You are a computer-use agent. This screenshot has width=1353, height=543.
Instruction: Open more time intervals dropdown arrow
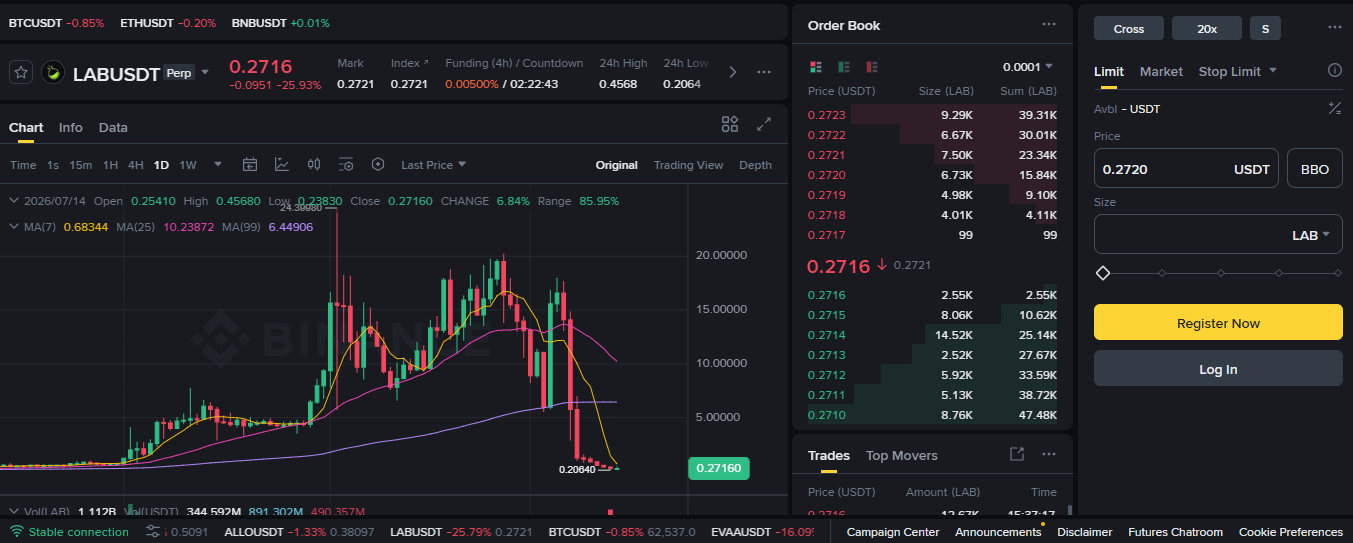[217, 165]
